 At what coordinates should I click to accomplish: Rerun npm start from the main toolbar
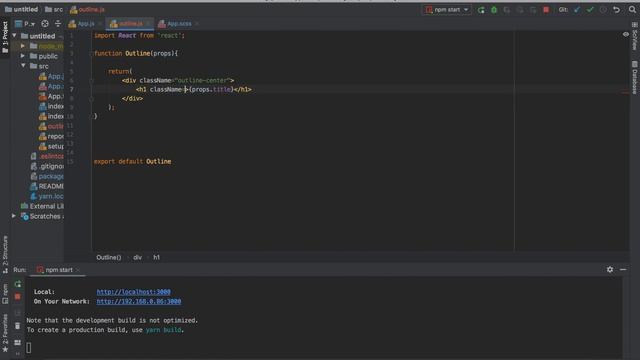481,10
